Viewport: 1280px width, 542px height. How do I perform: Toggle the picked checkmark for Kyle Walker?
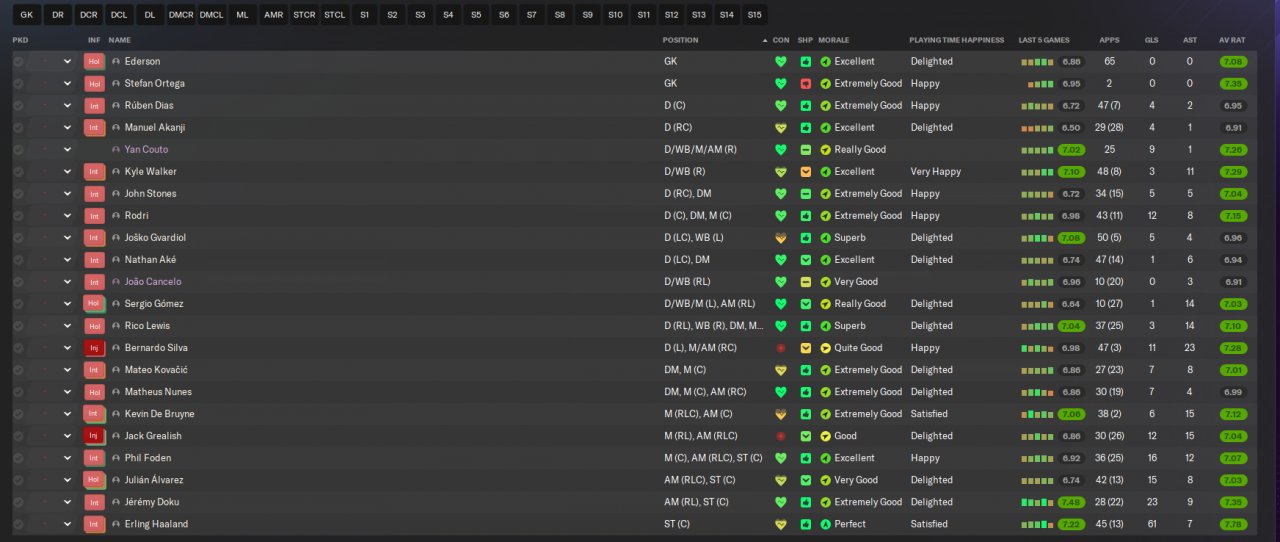pyautogui.click(x=18, y=172)
